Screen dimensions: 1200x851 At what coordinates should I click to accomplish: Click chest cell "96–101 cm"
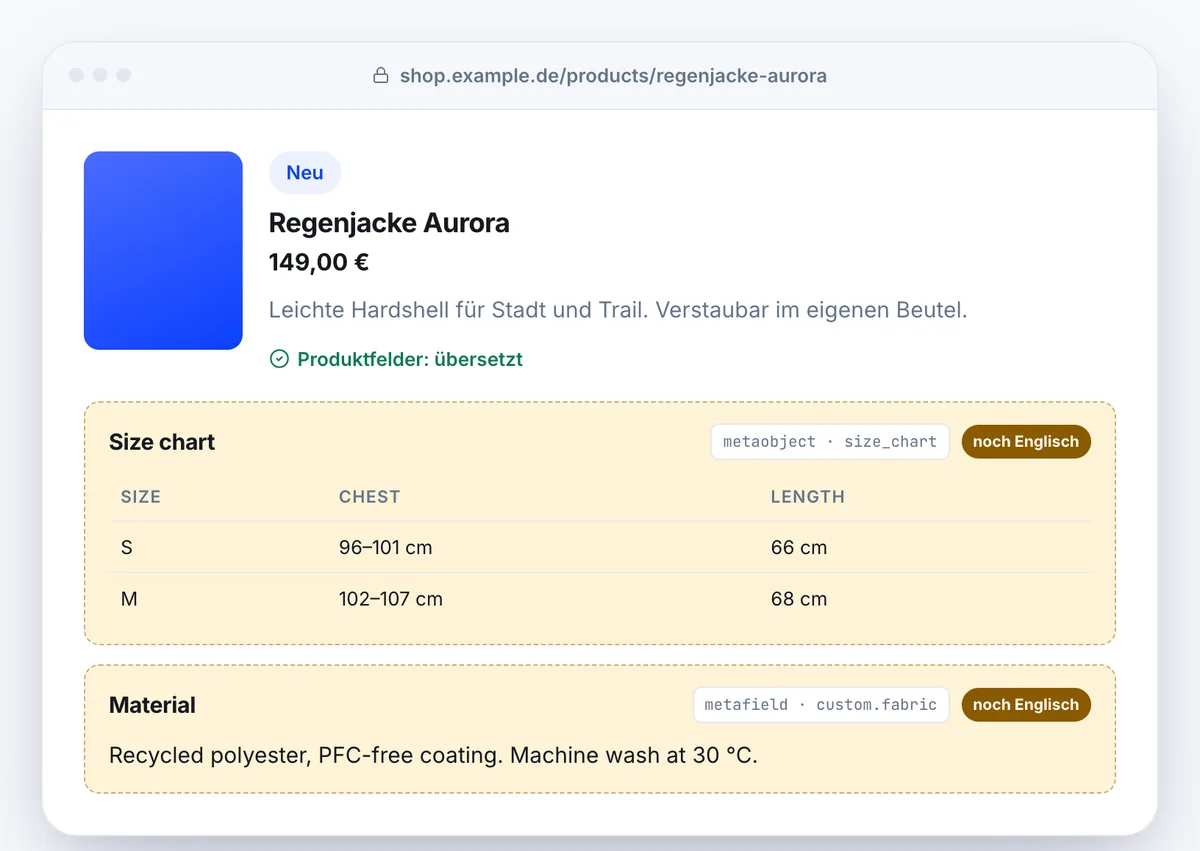tap(386, 548)
